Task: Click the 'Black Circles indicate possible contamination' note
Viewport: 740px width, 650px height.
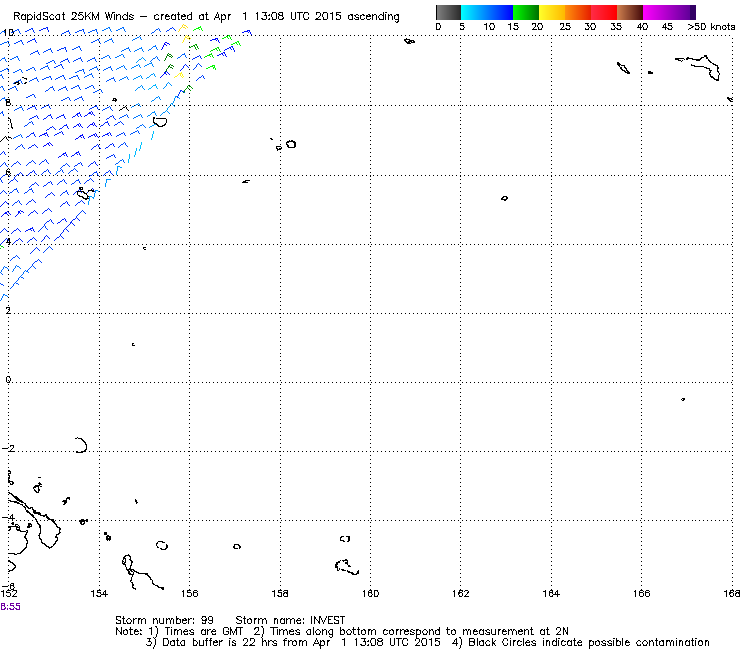Action: (589, 642)
